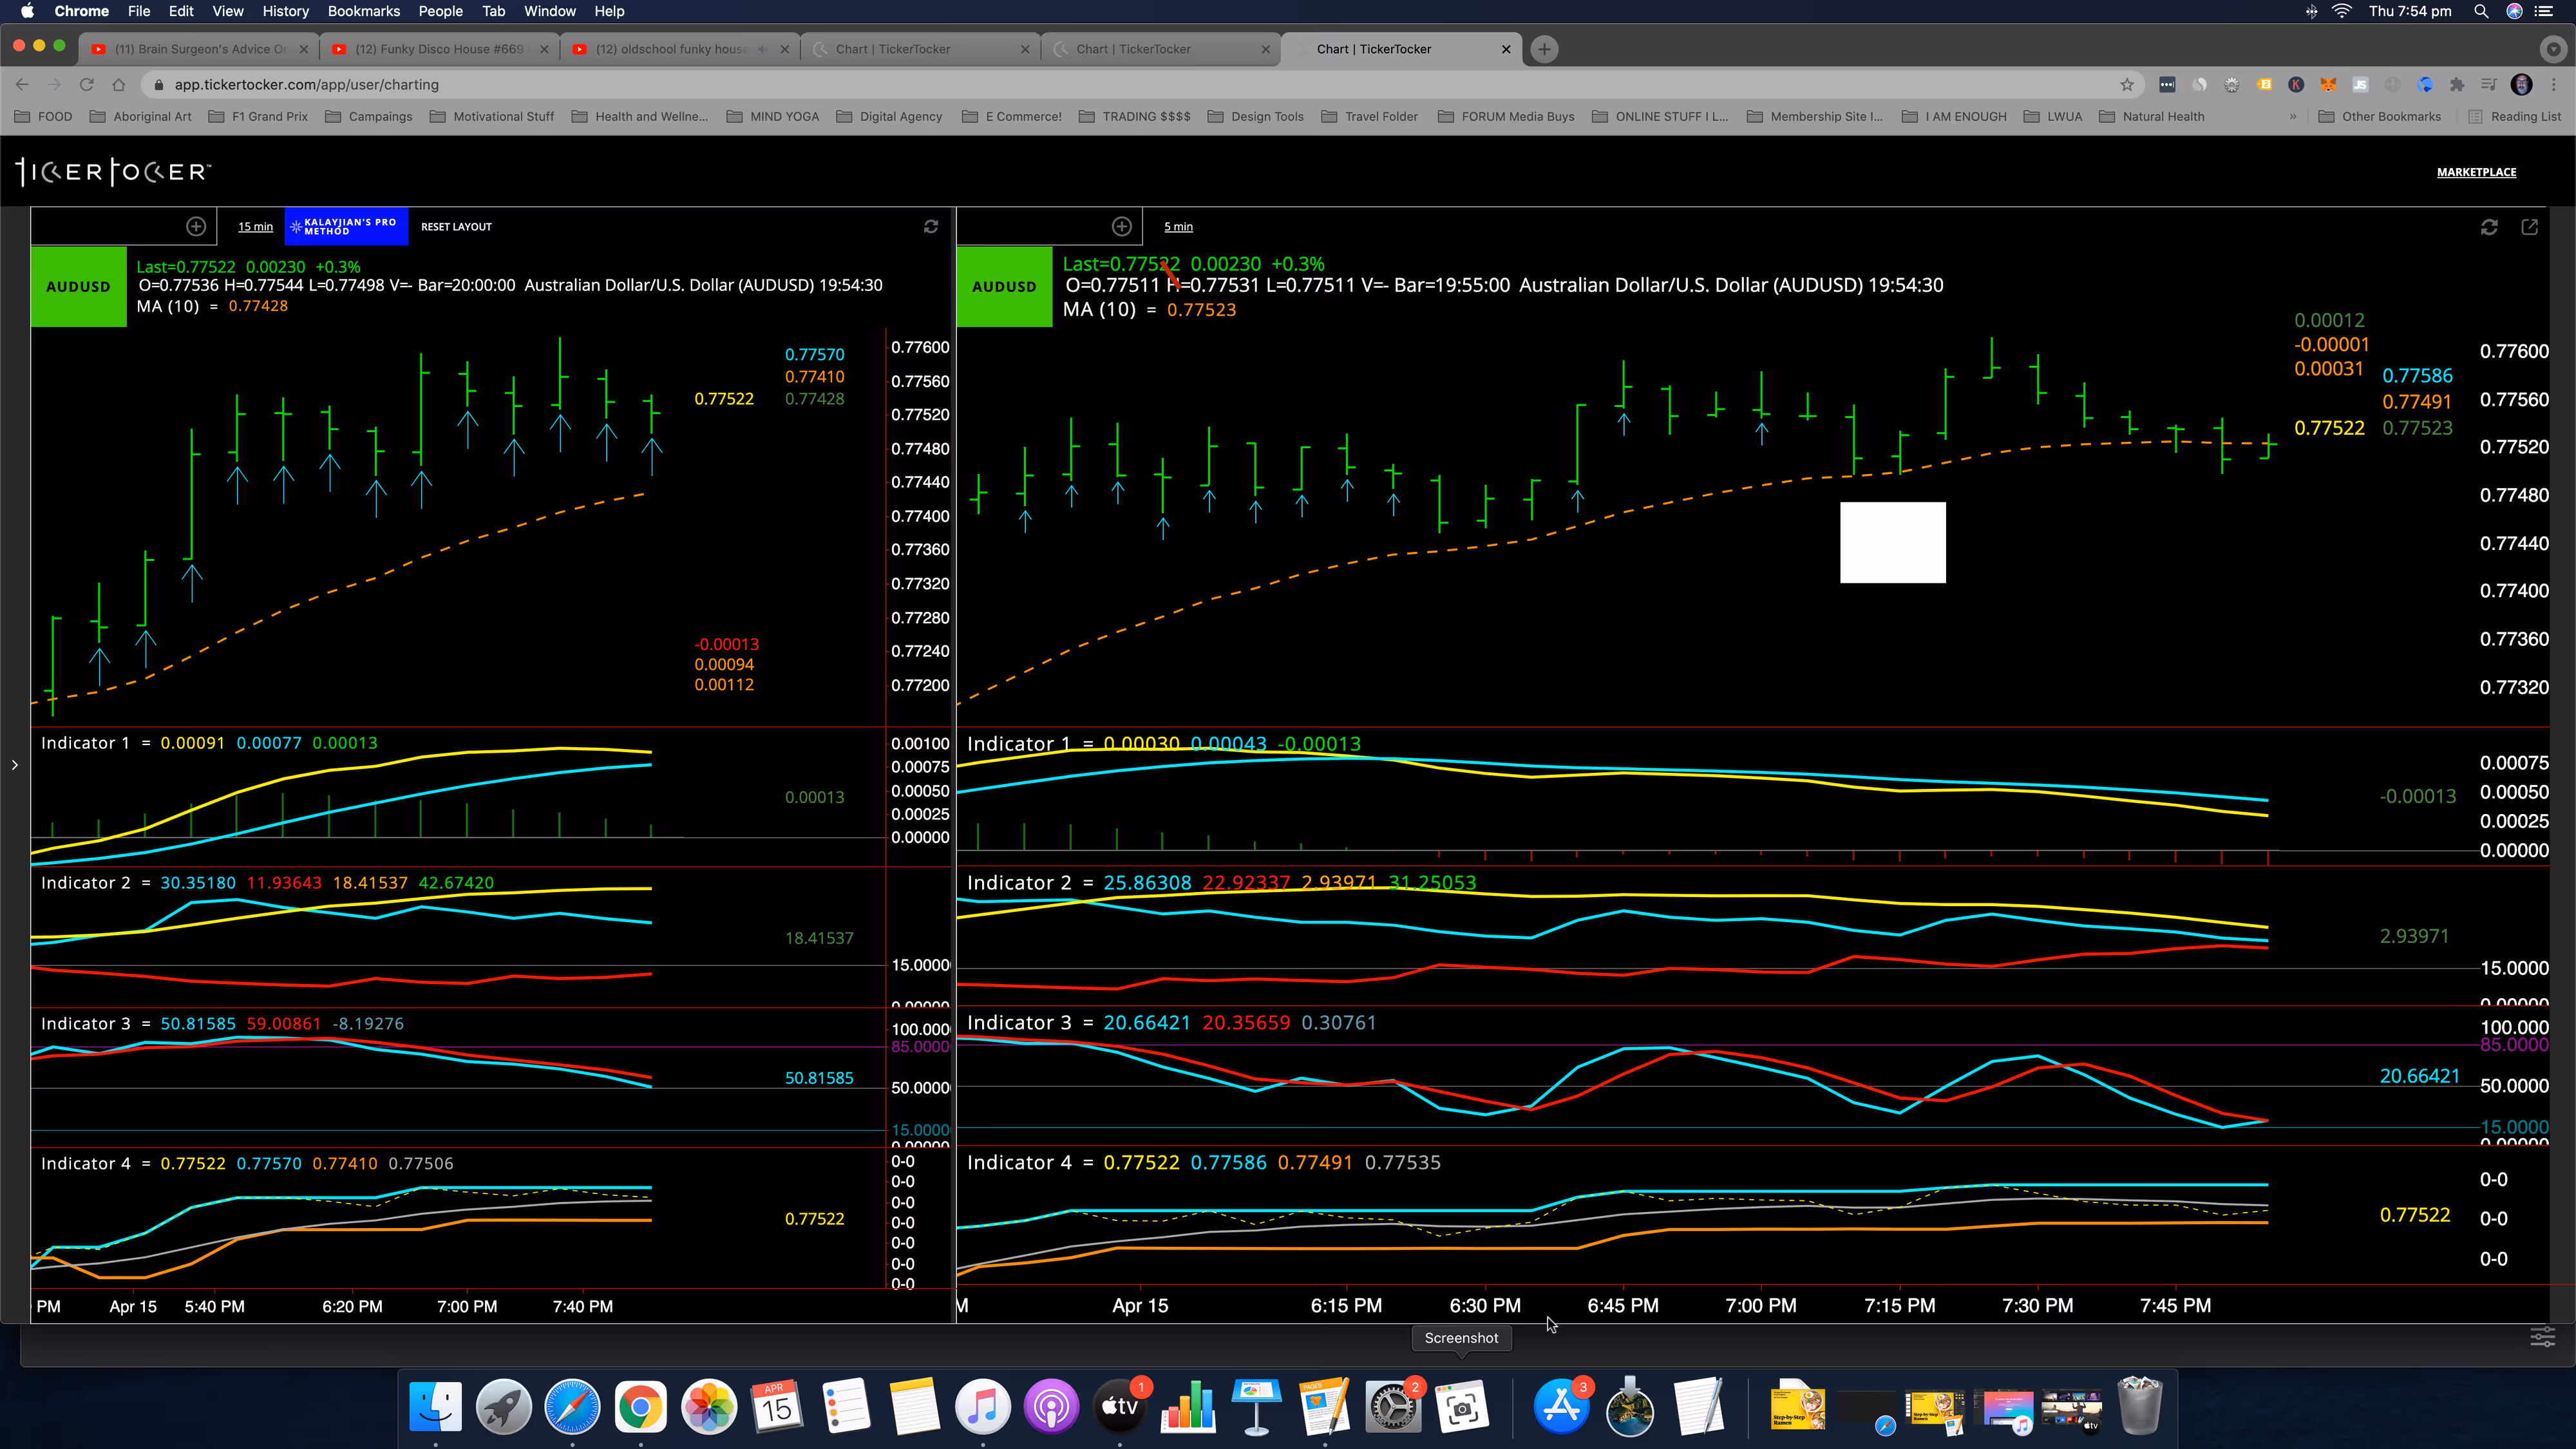Image resolution: width=2576 pixels, height=1449 pixels.
Task: Click the add symbol plus icon in the right chart
Action: tap(1122, 226)
